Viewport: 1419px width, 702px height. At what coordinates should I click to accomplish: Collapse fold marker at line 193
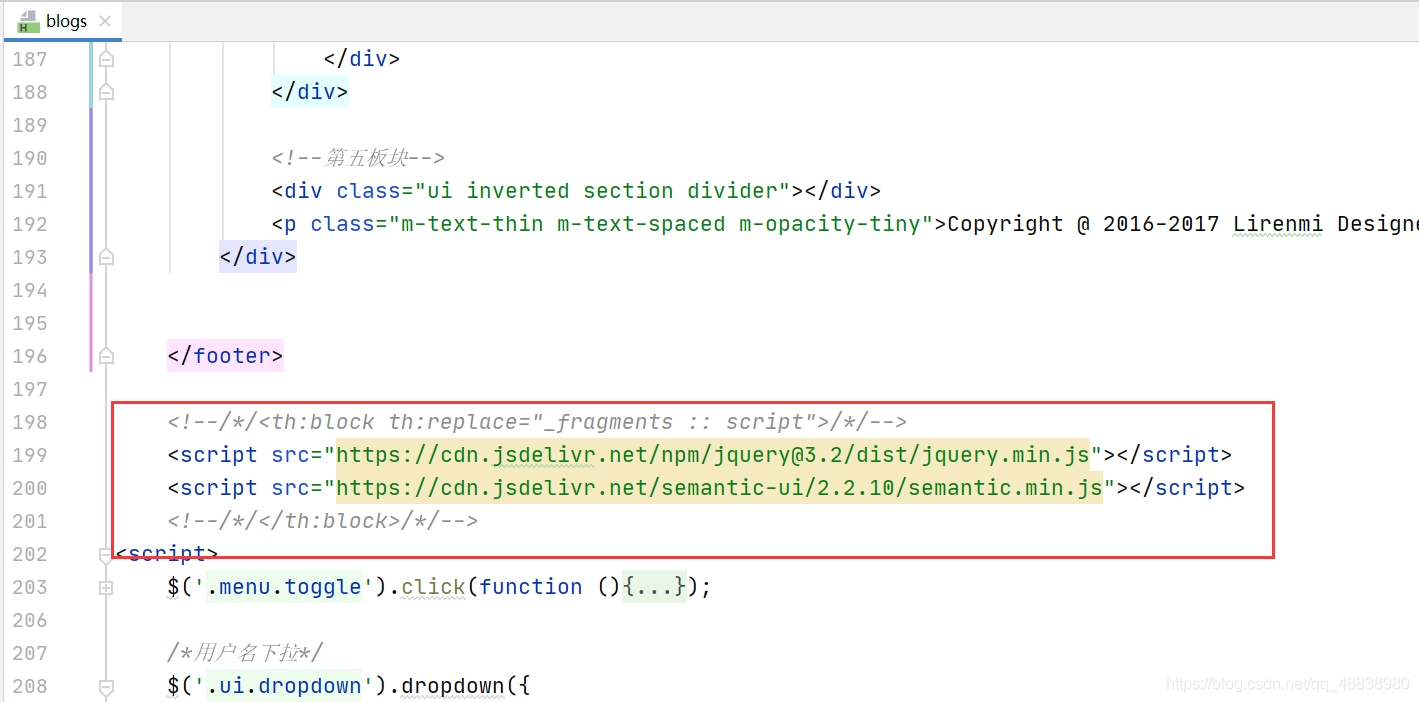tap(106, 257)
